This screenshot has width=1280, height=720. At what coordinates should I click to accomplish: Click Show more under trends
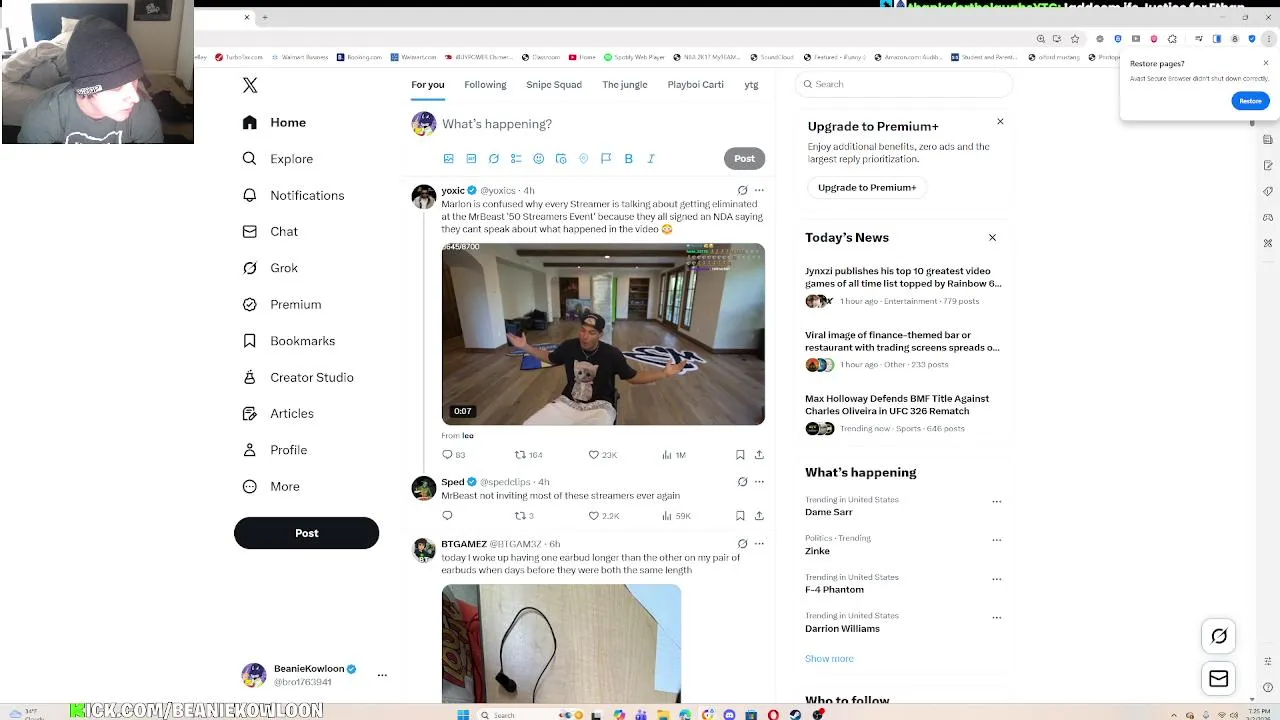point(829,659)
